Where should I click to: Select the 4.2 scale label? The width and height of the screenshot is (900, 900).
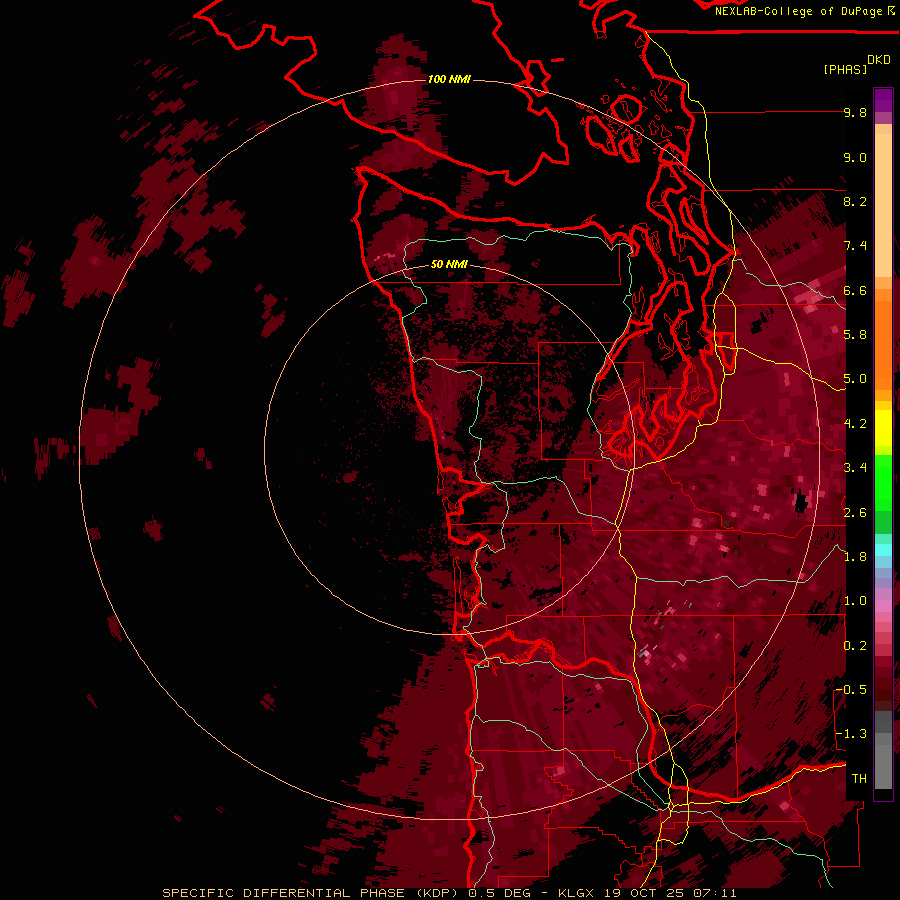point(855,424)
